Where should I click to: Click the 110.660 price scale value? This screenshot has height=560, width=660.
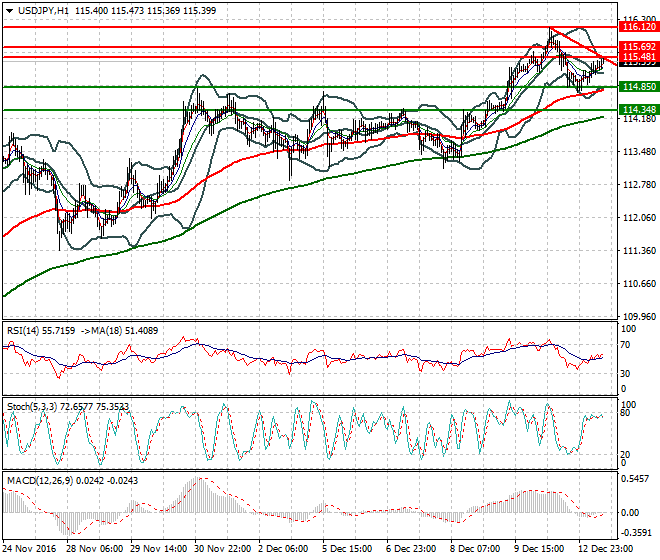tap(639, 284)
